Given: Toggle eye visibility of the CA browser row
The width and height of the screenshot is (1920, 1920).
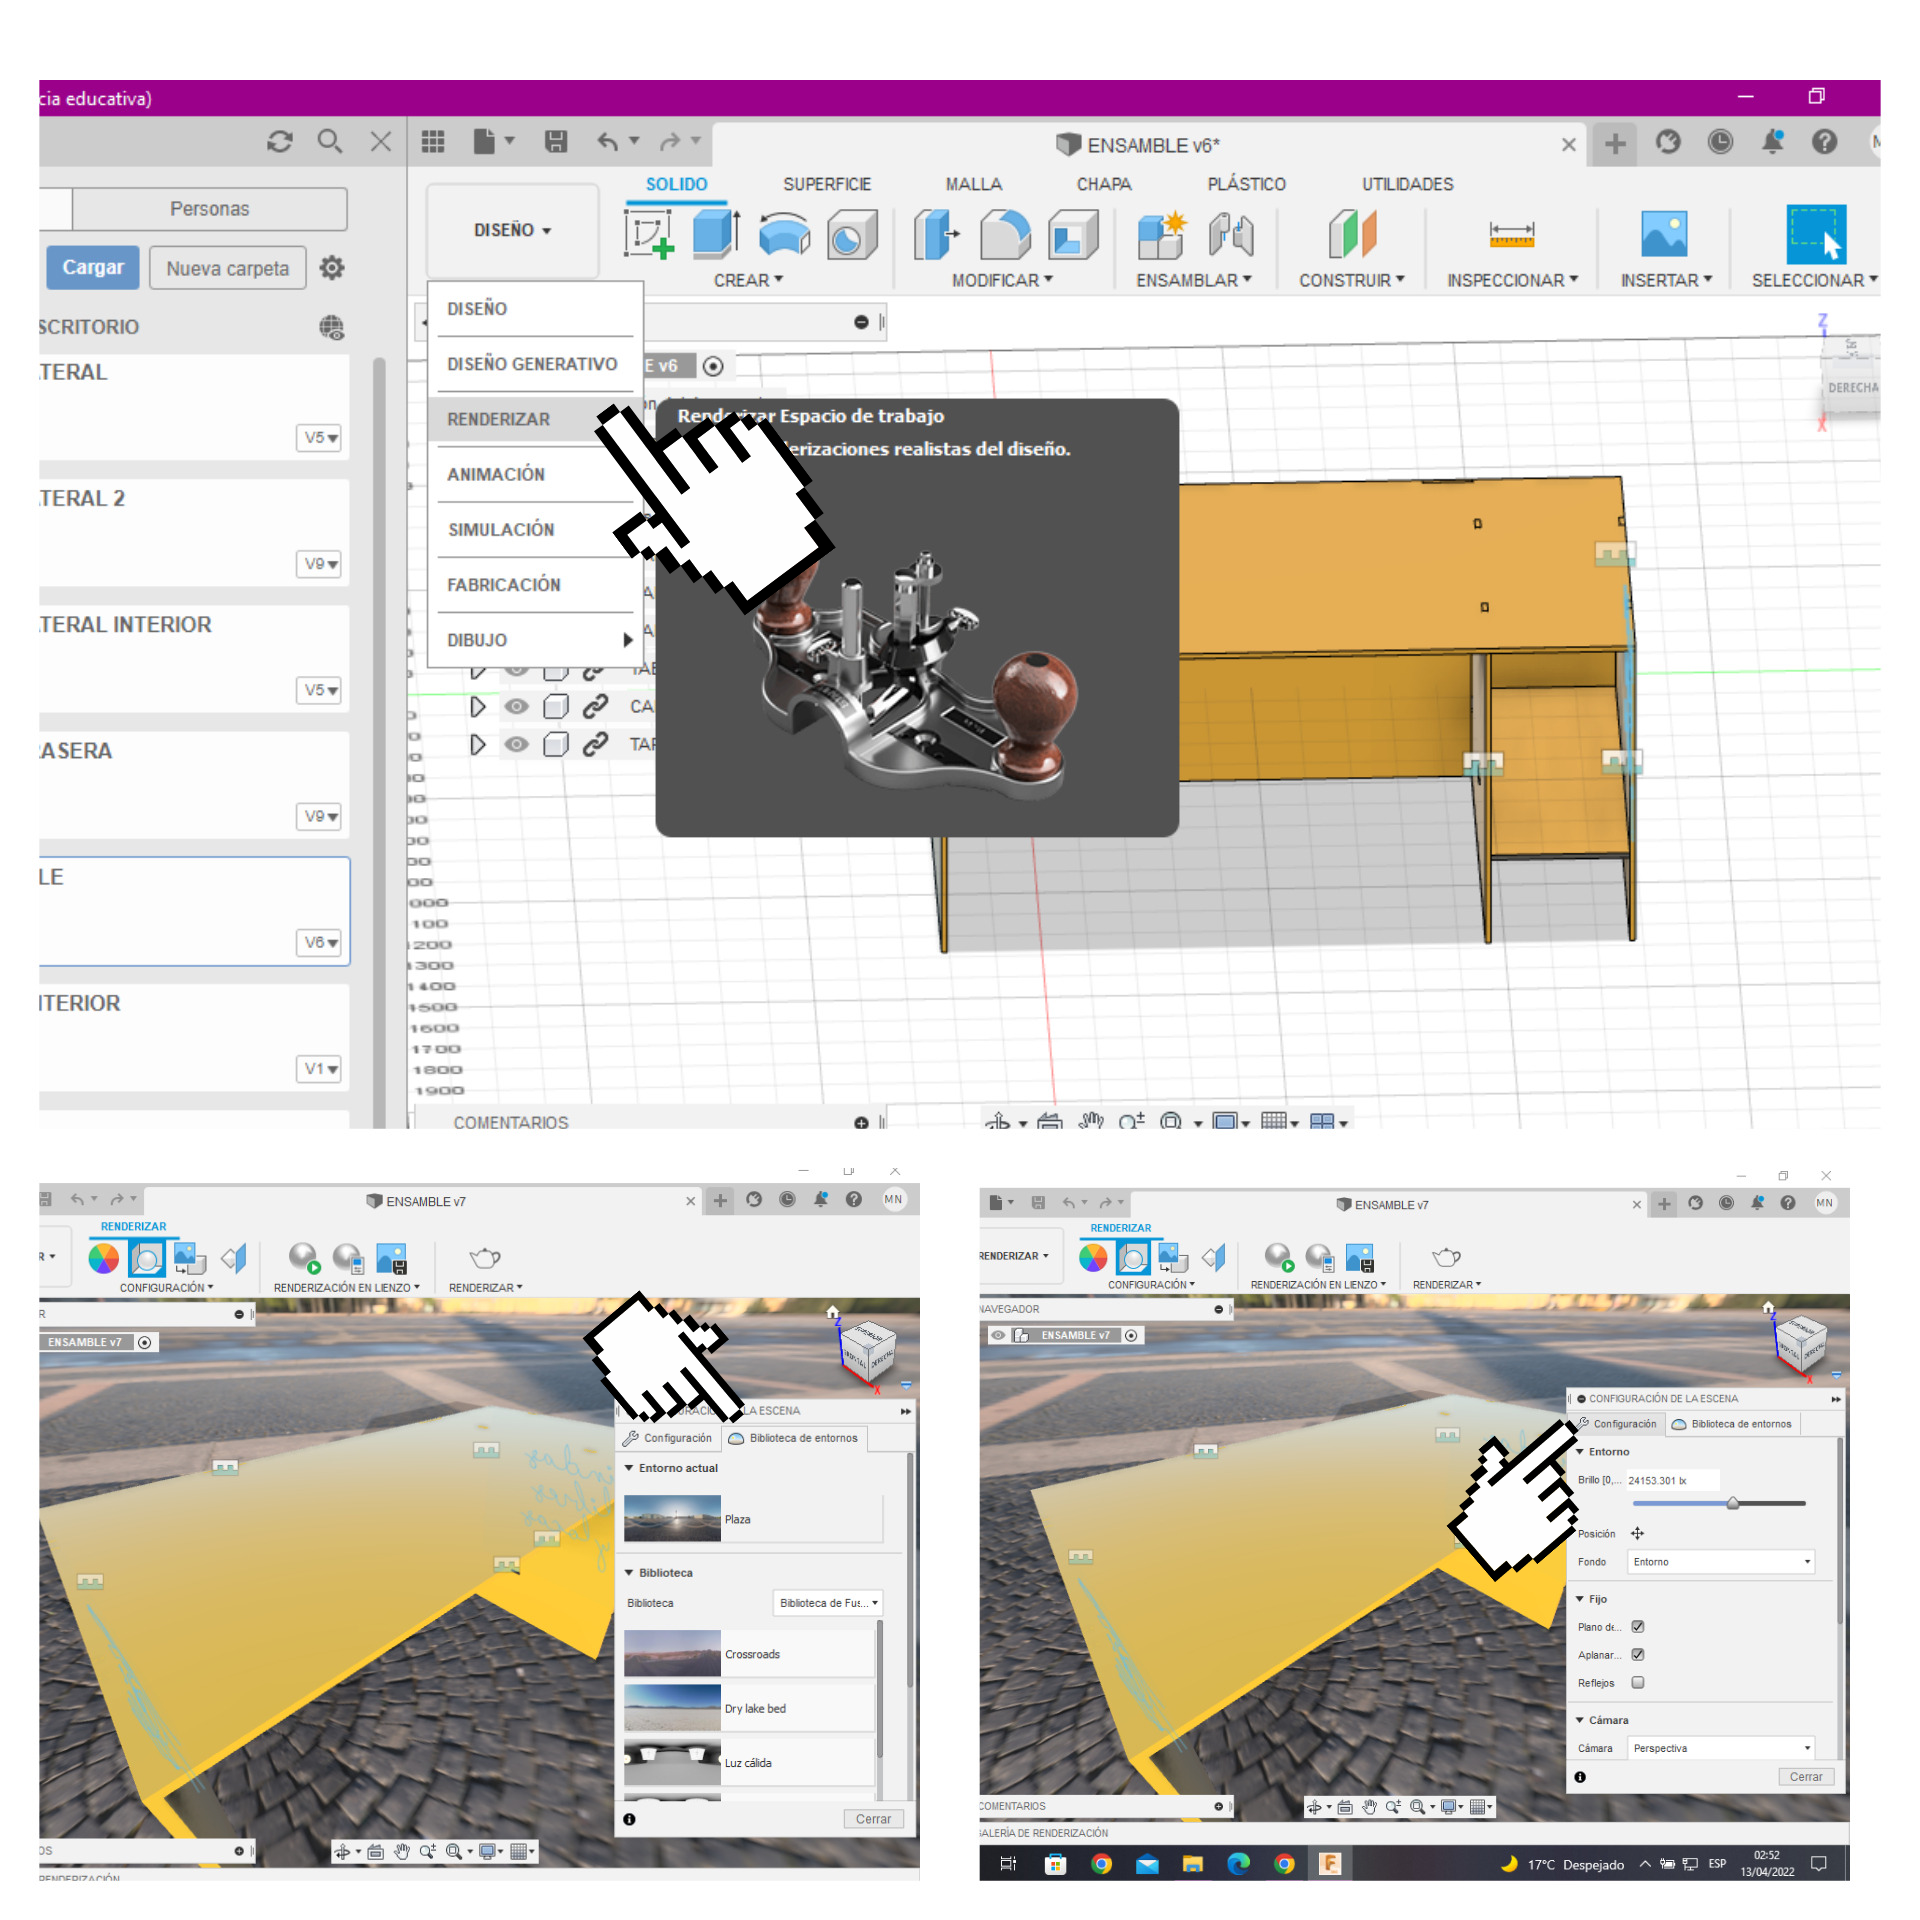Looking at the screenshot, I should pos(516,706).
